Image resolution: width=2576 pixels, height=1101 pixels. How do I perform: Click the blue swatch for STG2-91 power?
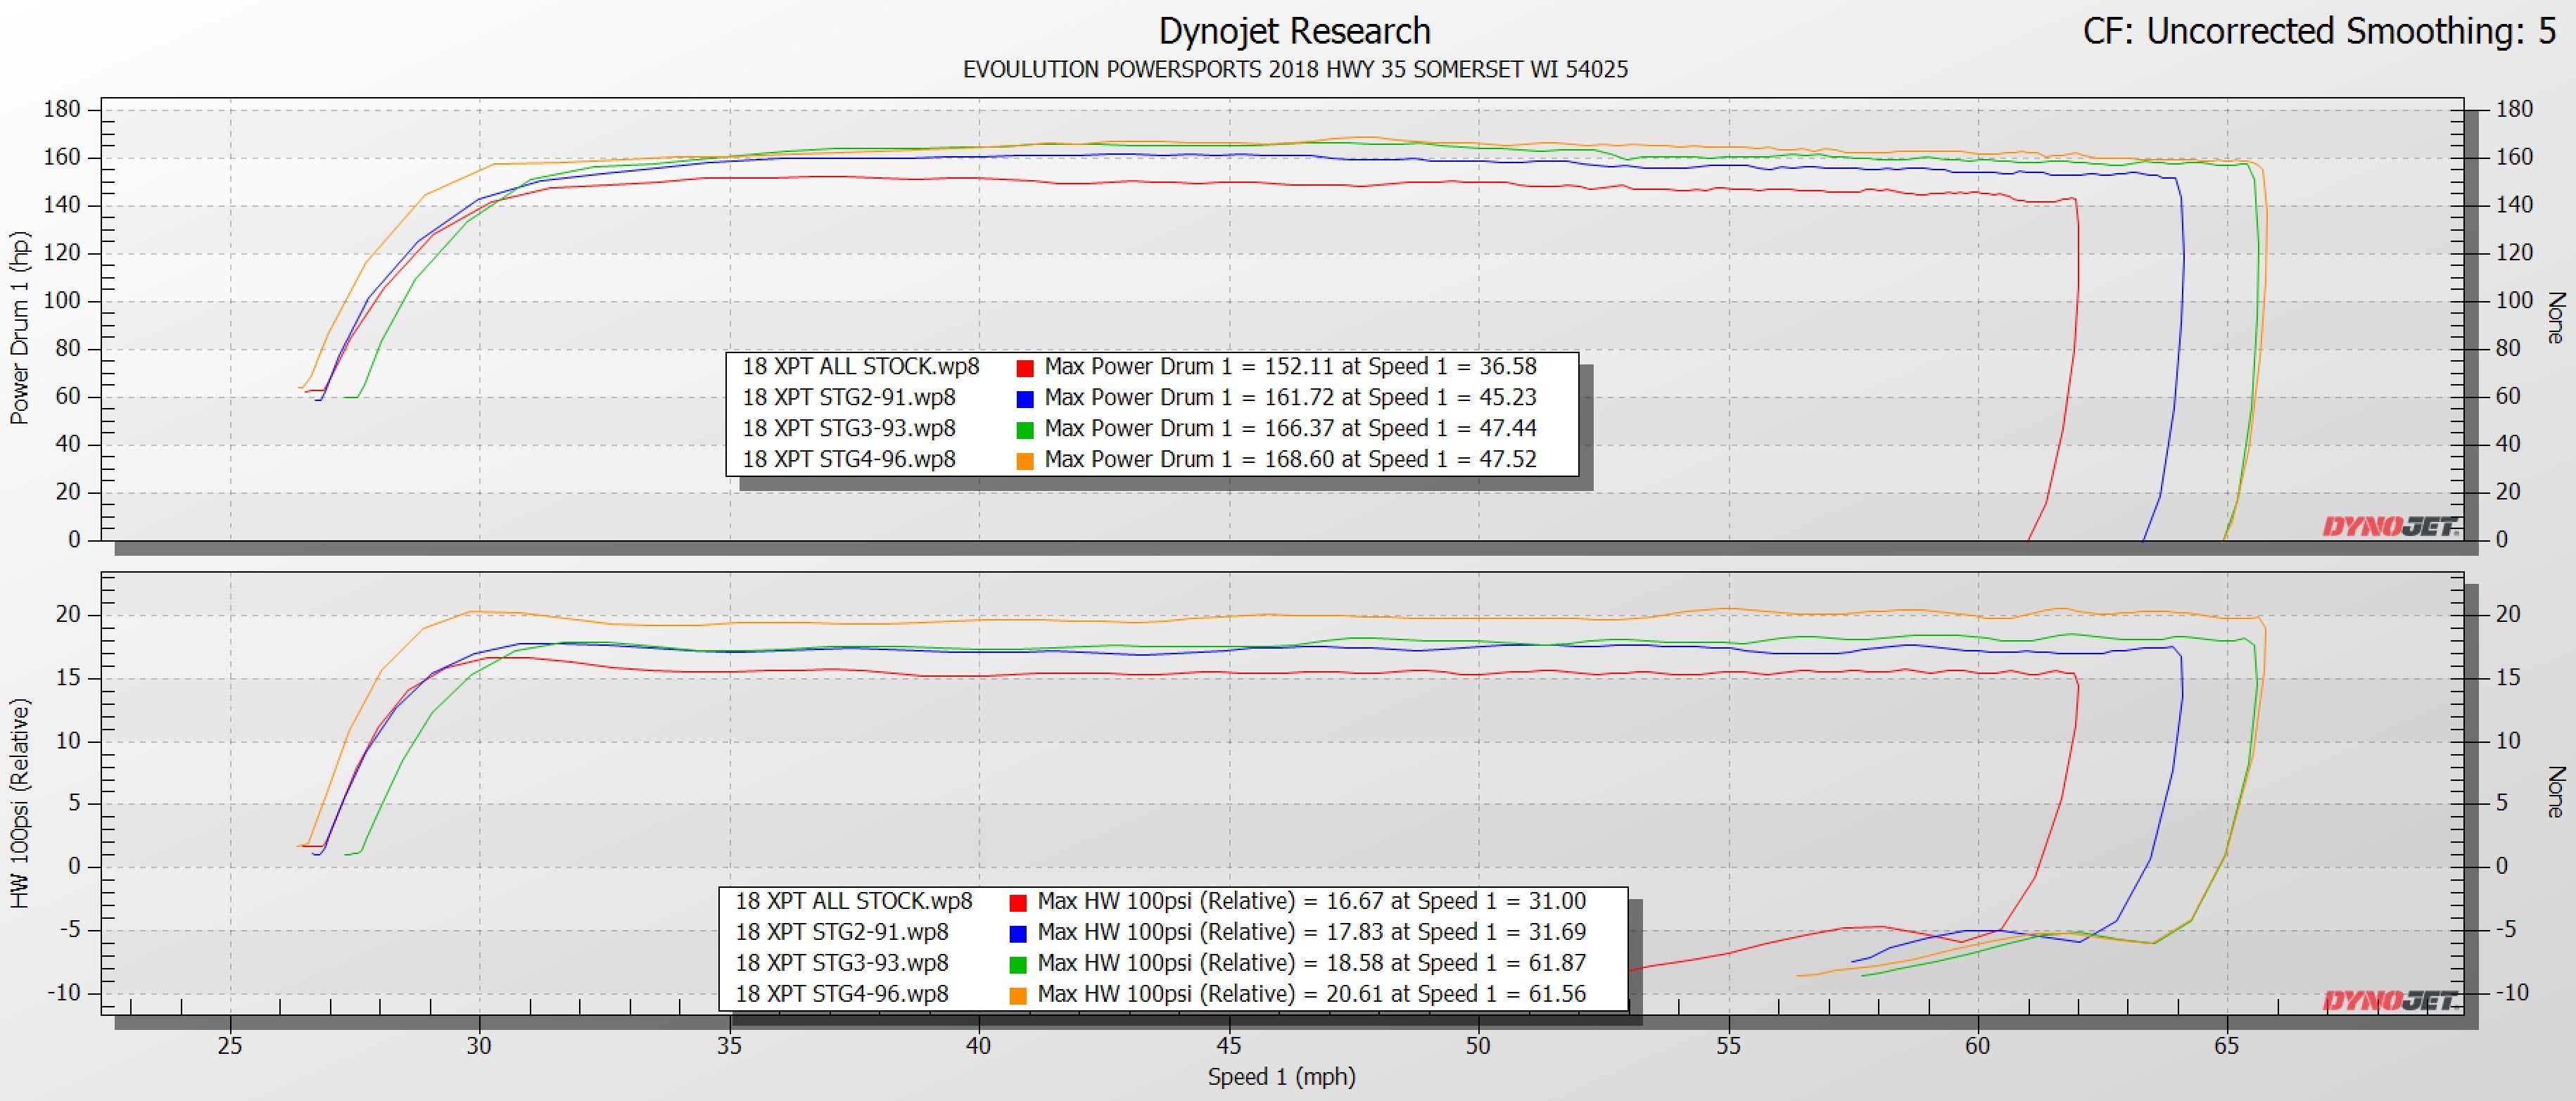click(x=1024, y=399)
